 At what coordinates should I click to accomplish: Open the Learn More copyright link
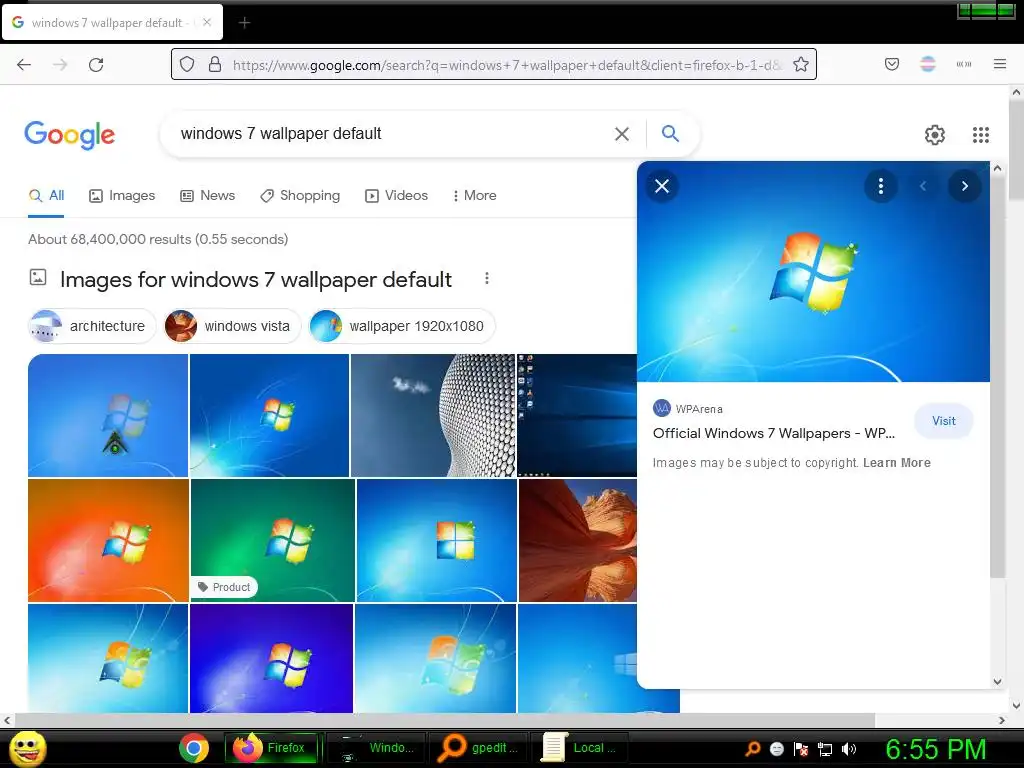[x=897, y=463]
